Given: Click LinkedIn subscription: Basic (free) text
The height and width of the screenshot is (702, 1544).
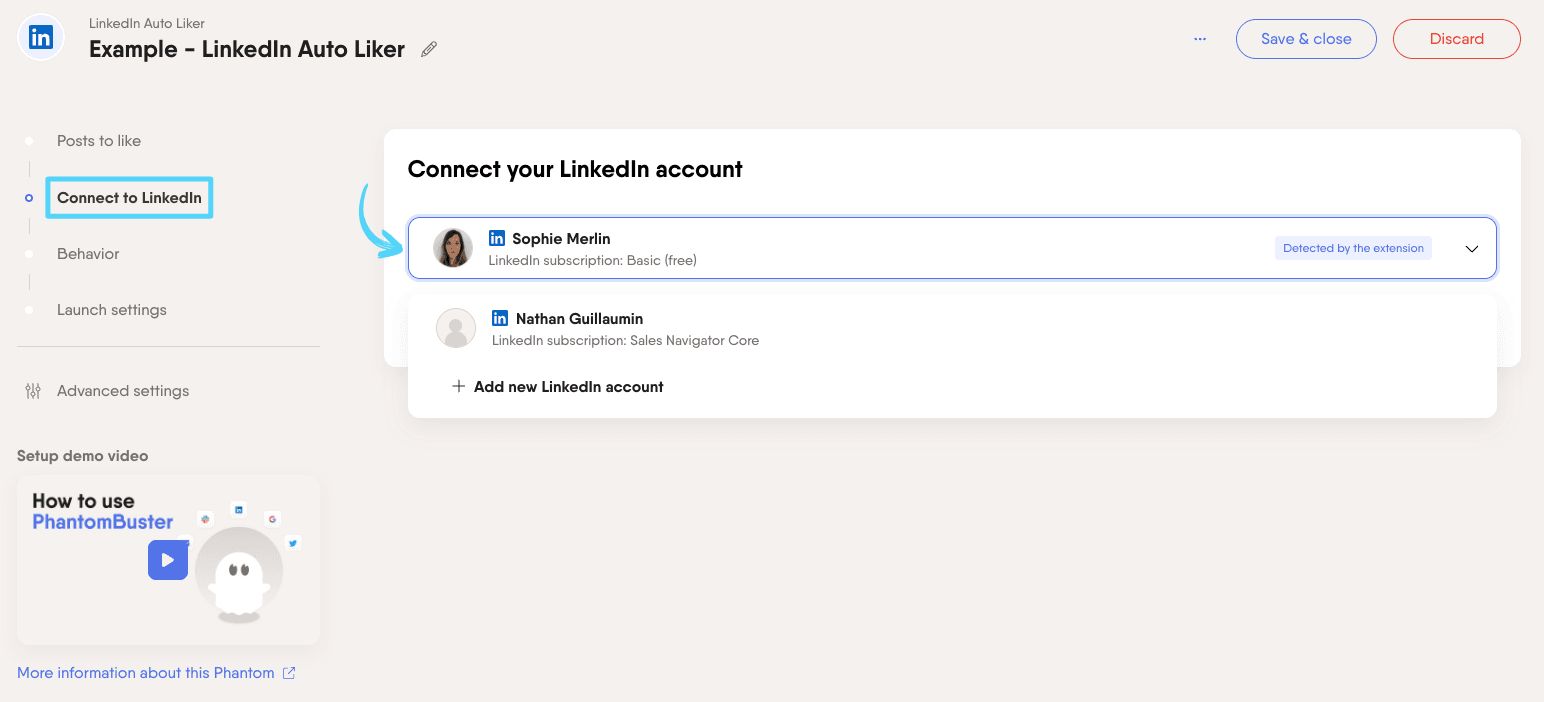Looking at the screenshot, I should point(592,261).
